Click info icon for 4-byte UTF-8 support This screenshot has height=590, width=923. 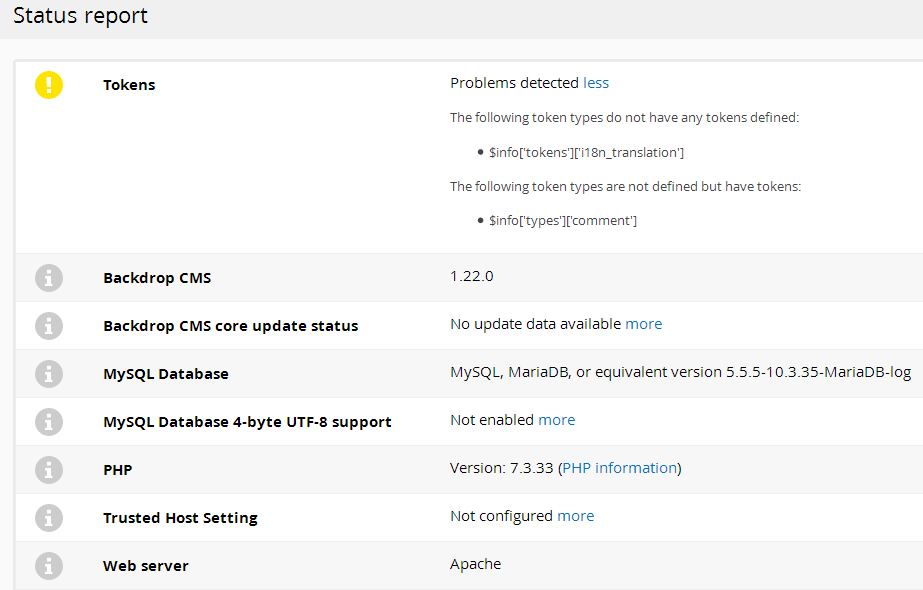coord(49,422)
